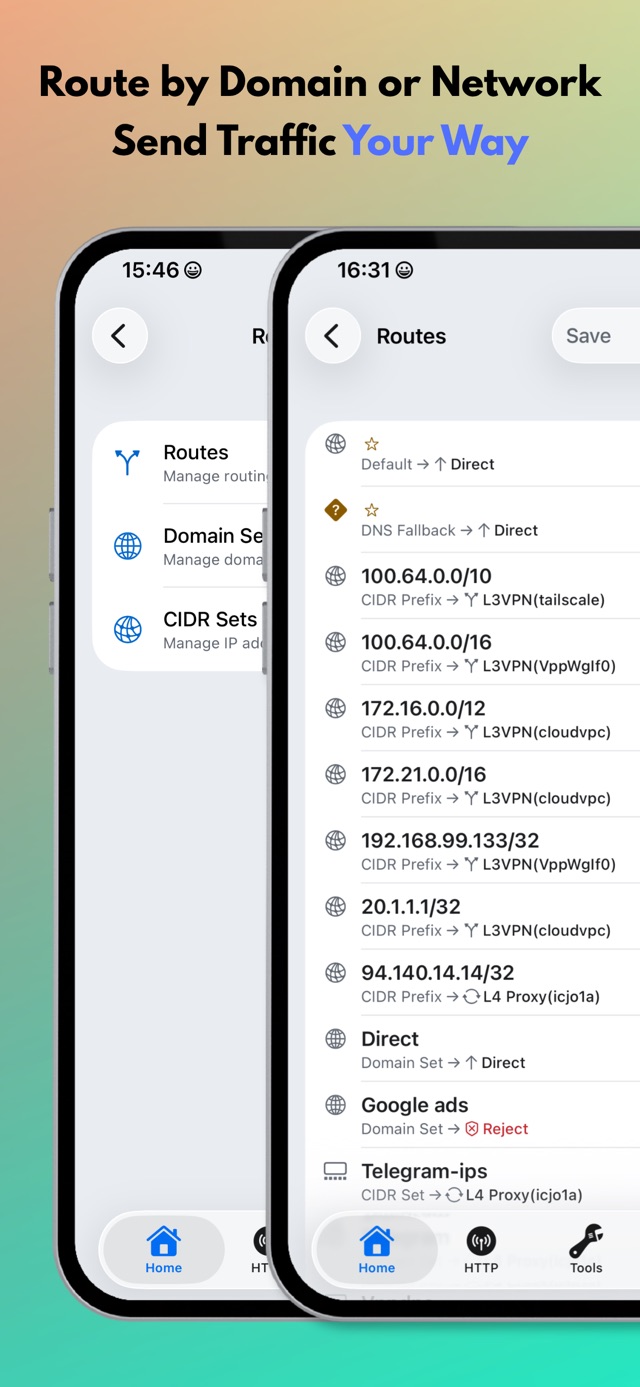Viewport: 640px width, 1387px height.
Task: Click the globe icon next to Domain Sets
Action: 127,546
